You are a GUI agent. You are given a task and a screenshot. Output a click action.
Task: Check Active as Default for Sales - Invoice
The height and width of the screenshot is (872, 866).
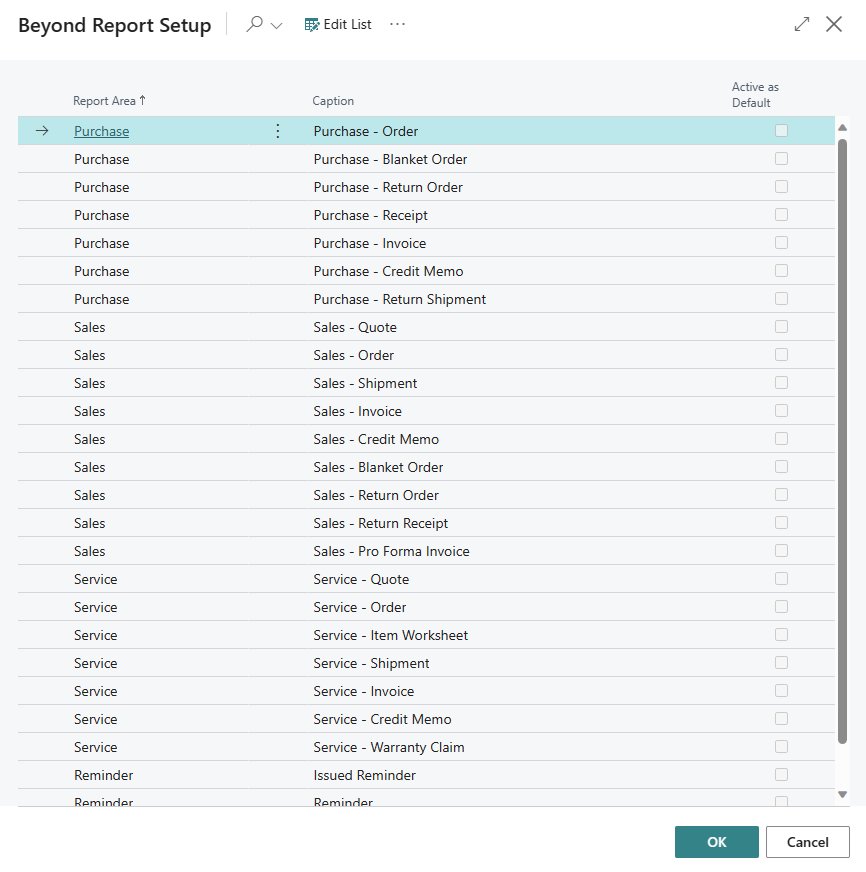coord(781,411)
